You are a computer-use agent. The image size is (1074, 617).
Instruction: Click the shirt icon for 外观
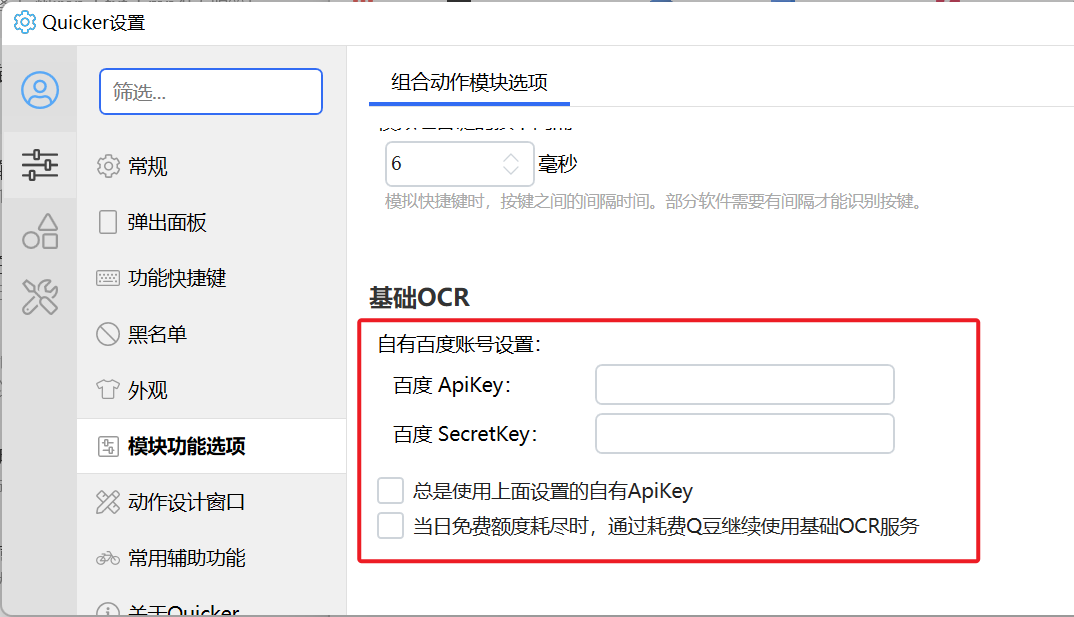pos(108,390)
